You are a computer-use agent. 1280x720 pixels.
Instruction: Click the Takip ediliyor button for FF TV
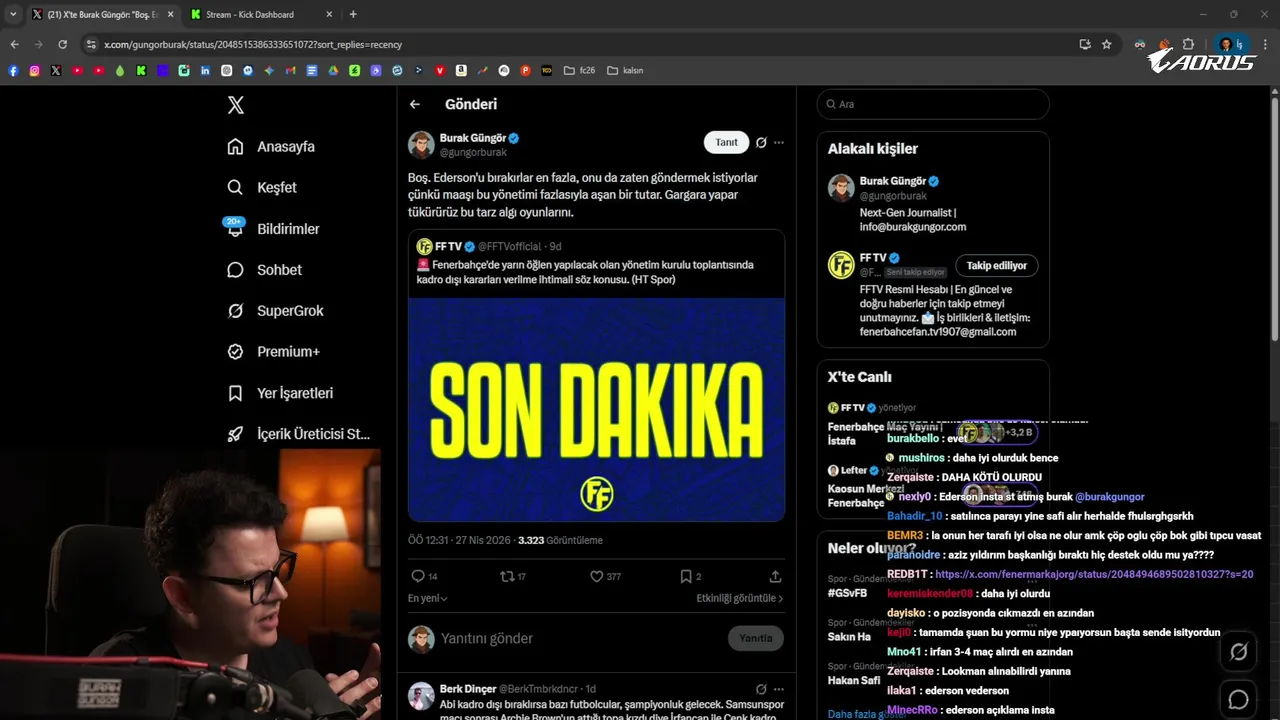coord(996,266)
